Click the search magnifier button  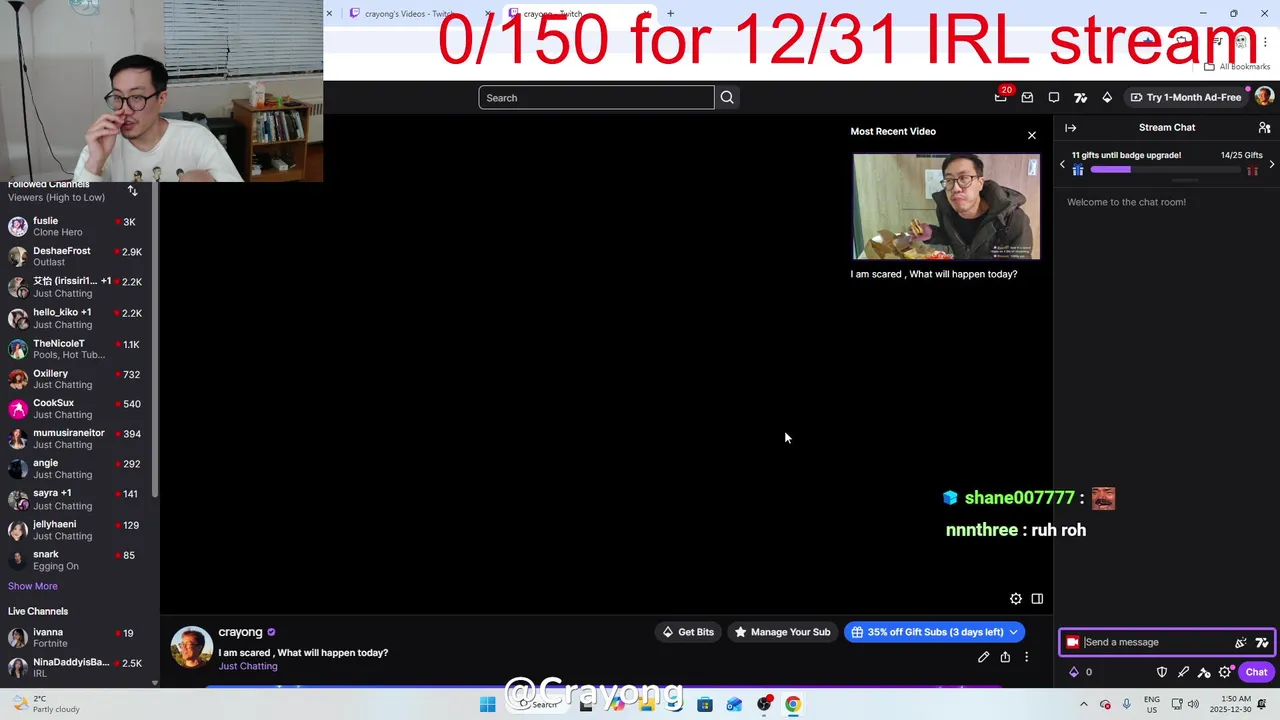(x=727, y=97)
